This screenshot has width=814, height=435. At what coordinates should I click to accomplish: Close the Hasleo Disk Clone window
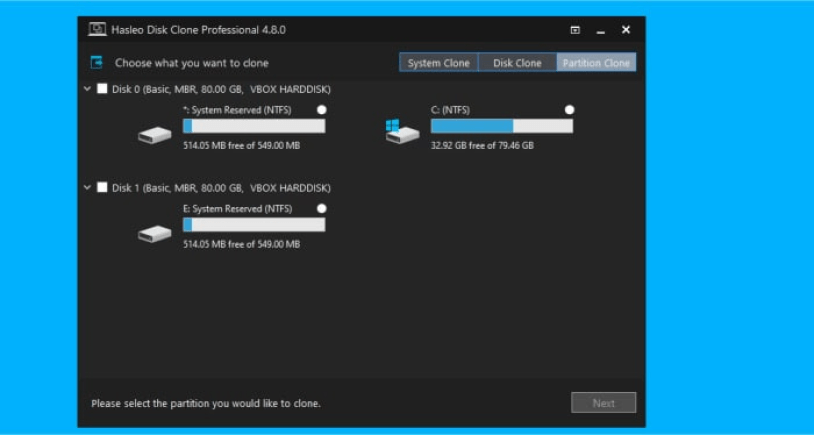click(x=626, y=30)
